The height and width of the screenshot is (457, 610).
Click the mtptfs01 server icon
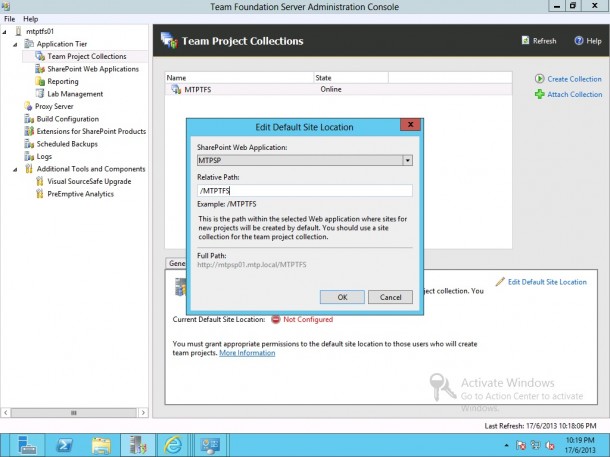coord(18,31)
